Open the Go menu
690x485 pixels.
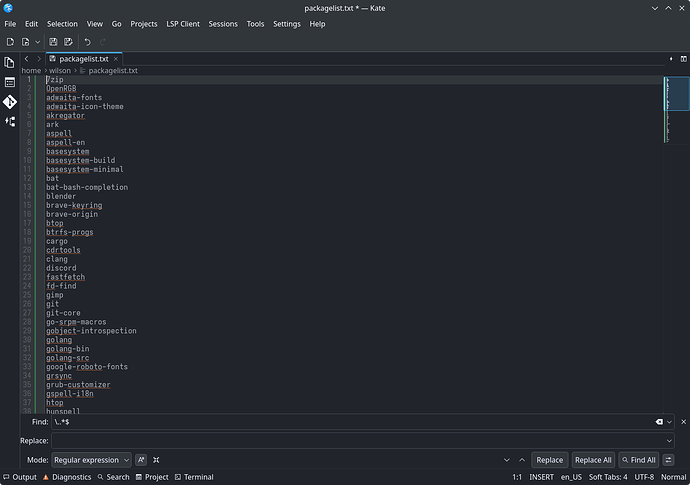pyautogui.click(x=116, y=24)
